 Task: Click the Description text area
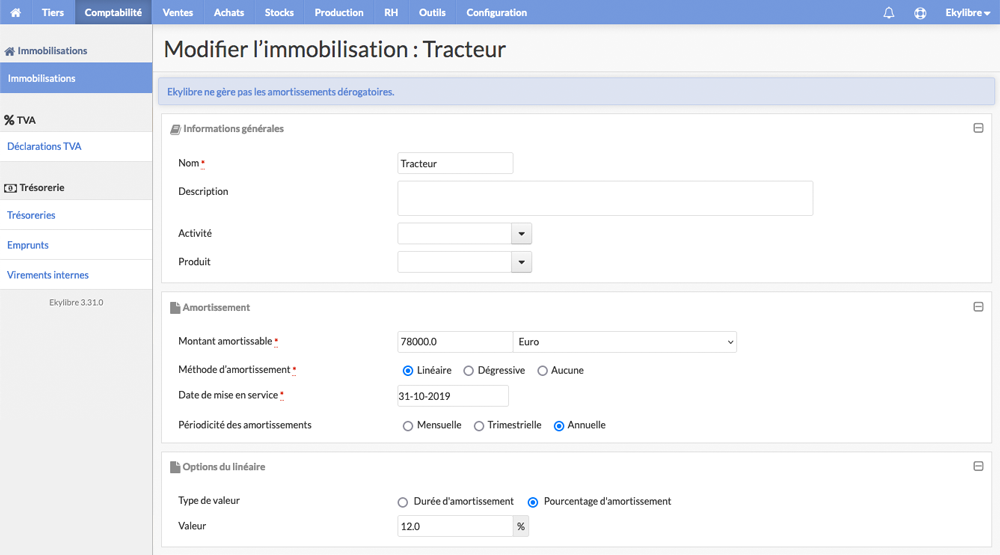coord(605,198)
